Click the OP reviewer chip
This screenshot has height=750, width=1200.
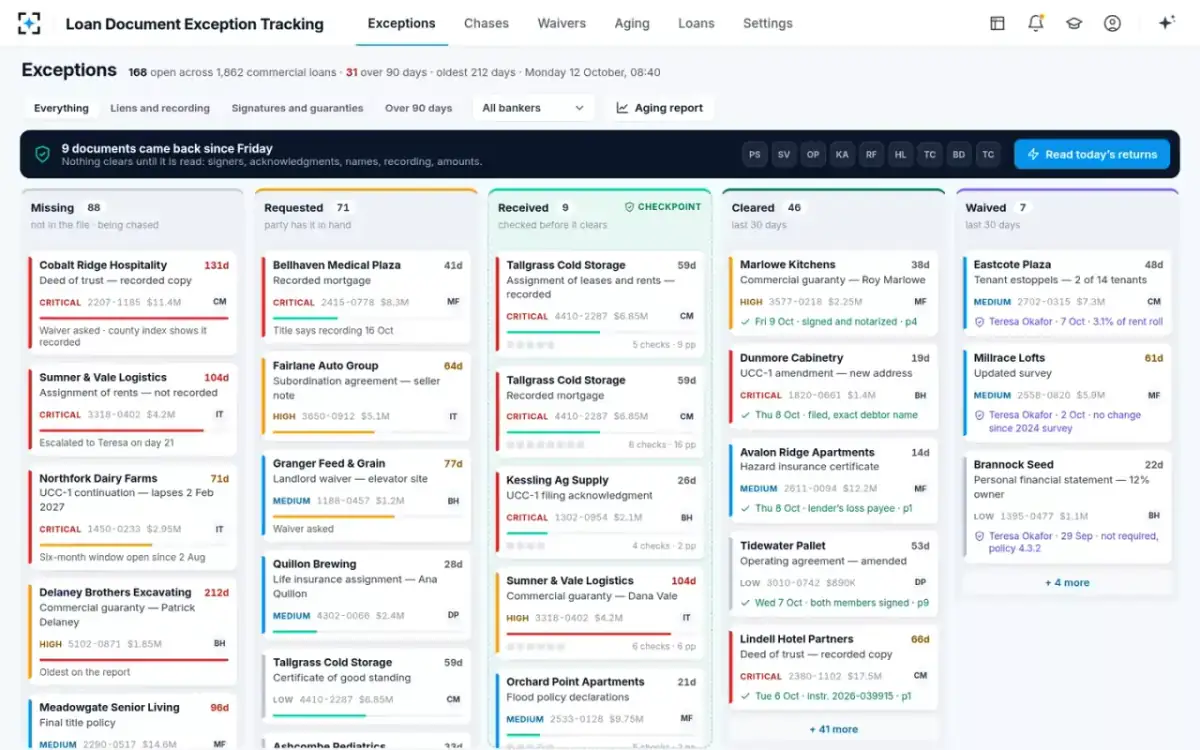point(813,154)
